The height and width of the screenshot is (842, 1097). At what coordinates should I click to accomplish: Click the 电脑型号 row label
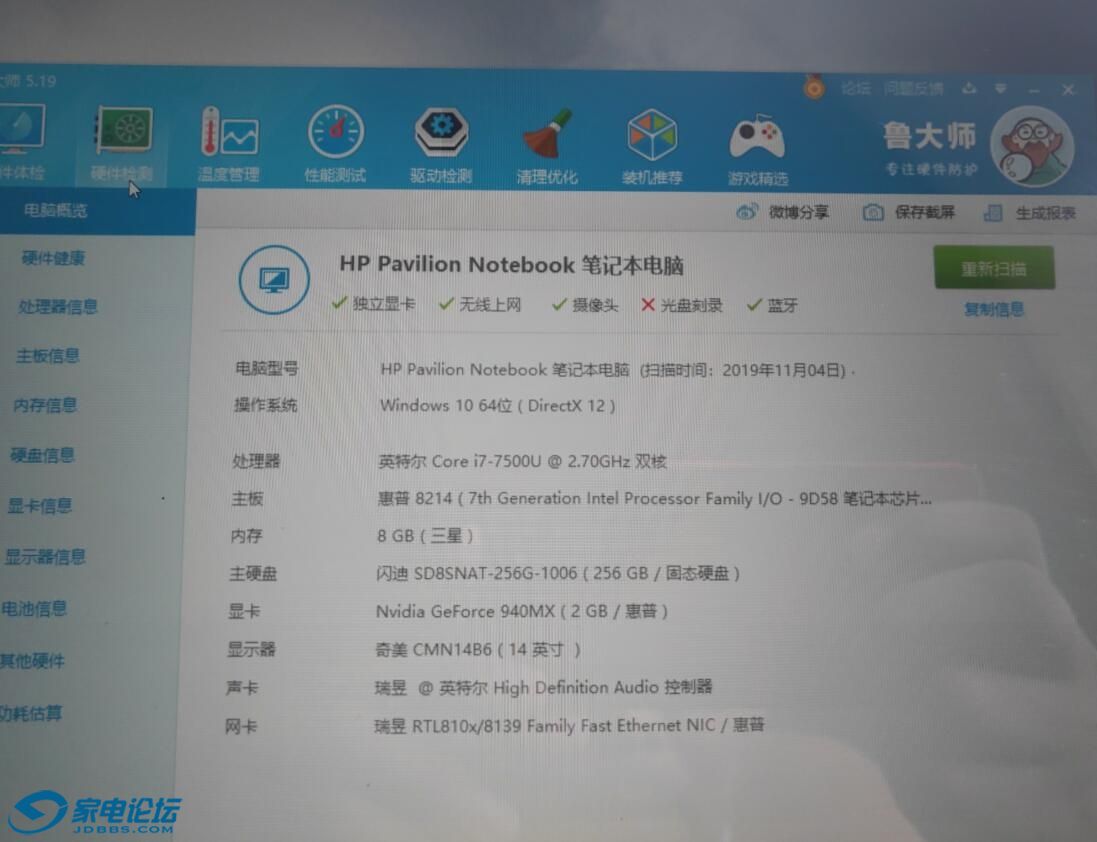pyautogui.click(x=266, y=369)
